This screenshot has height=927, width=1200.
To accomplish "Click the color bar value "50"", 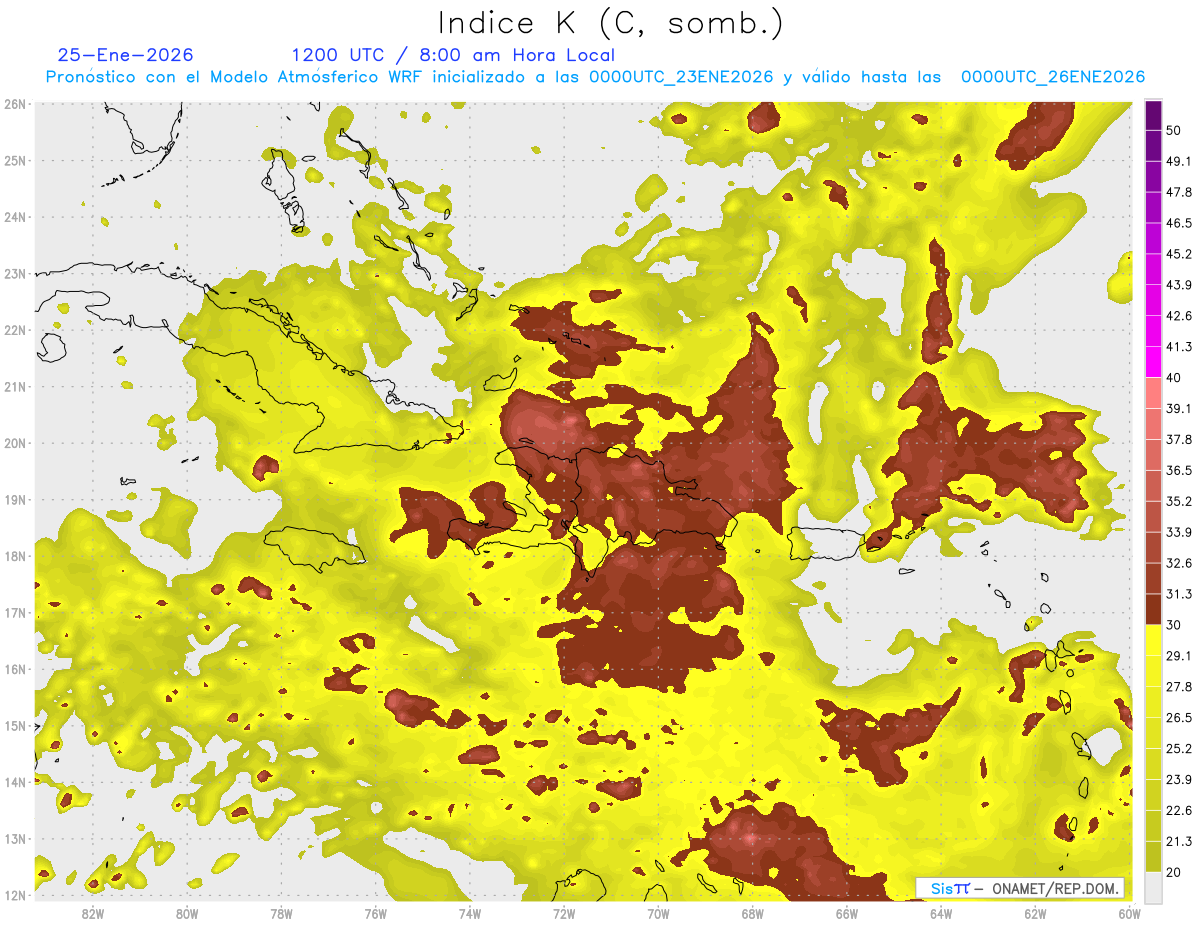I will [1174, 130].
